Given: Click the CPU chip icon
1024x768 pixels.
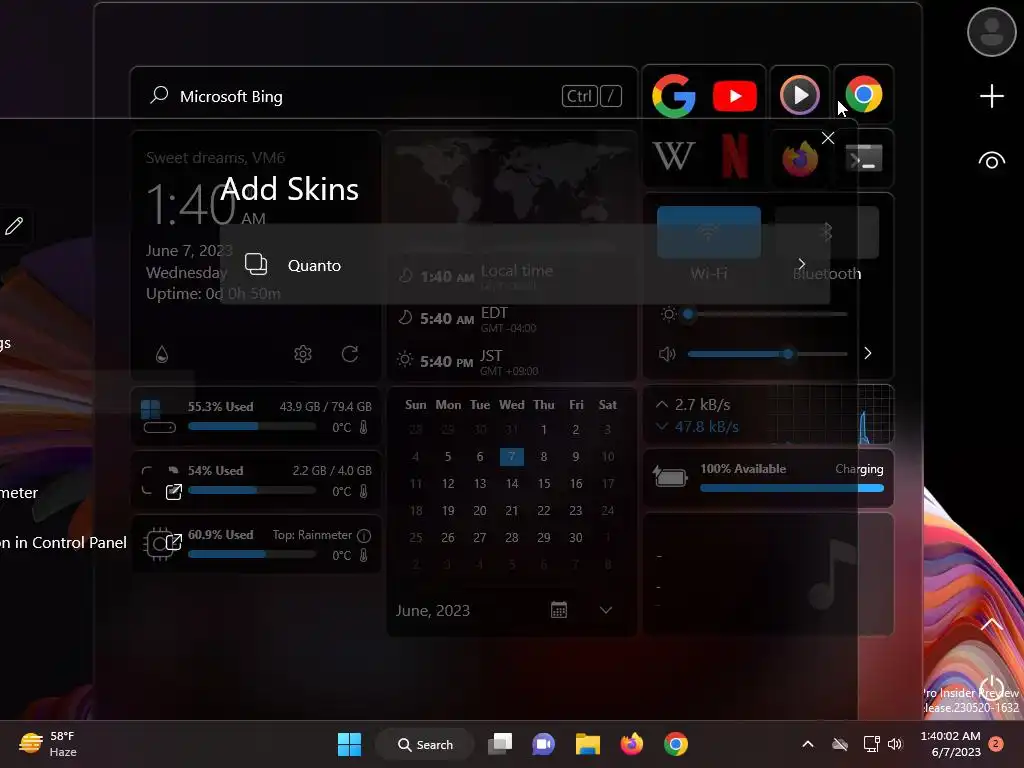Looking at the screenshot, I should [x=158, y=544].
